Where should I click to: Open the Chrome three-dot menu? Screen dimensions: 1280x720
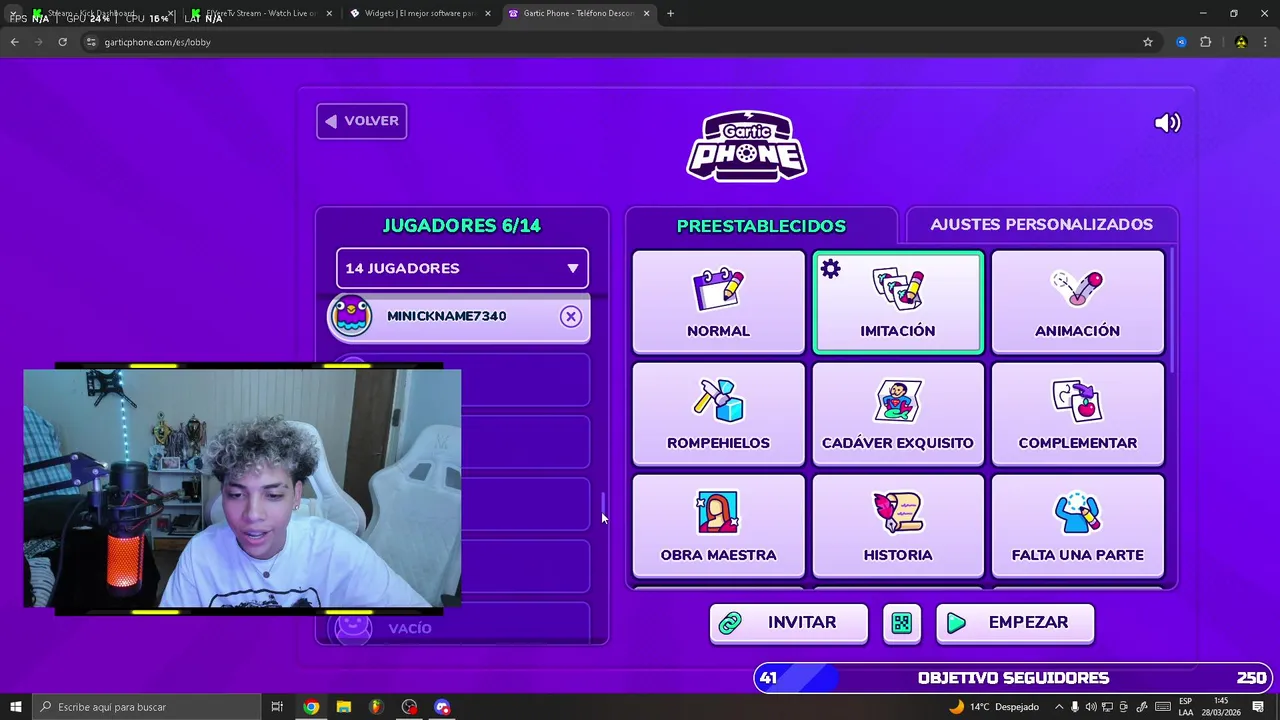[x=1266, y=42]
